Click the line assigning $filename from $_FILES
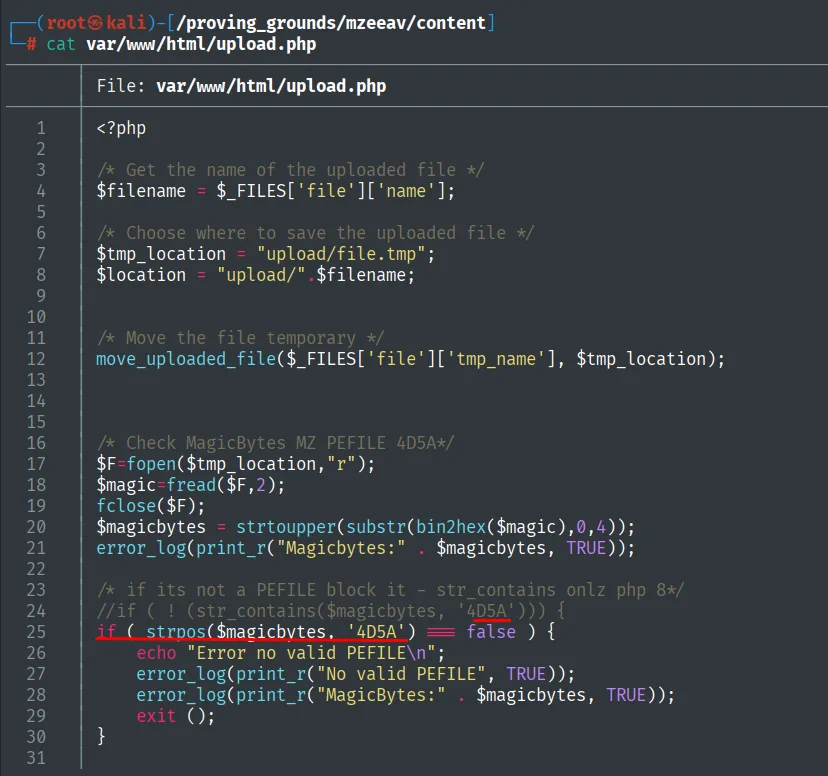Image resolution: width=828 pixels, height=776 pixels. (x=276, y=191)
